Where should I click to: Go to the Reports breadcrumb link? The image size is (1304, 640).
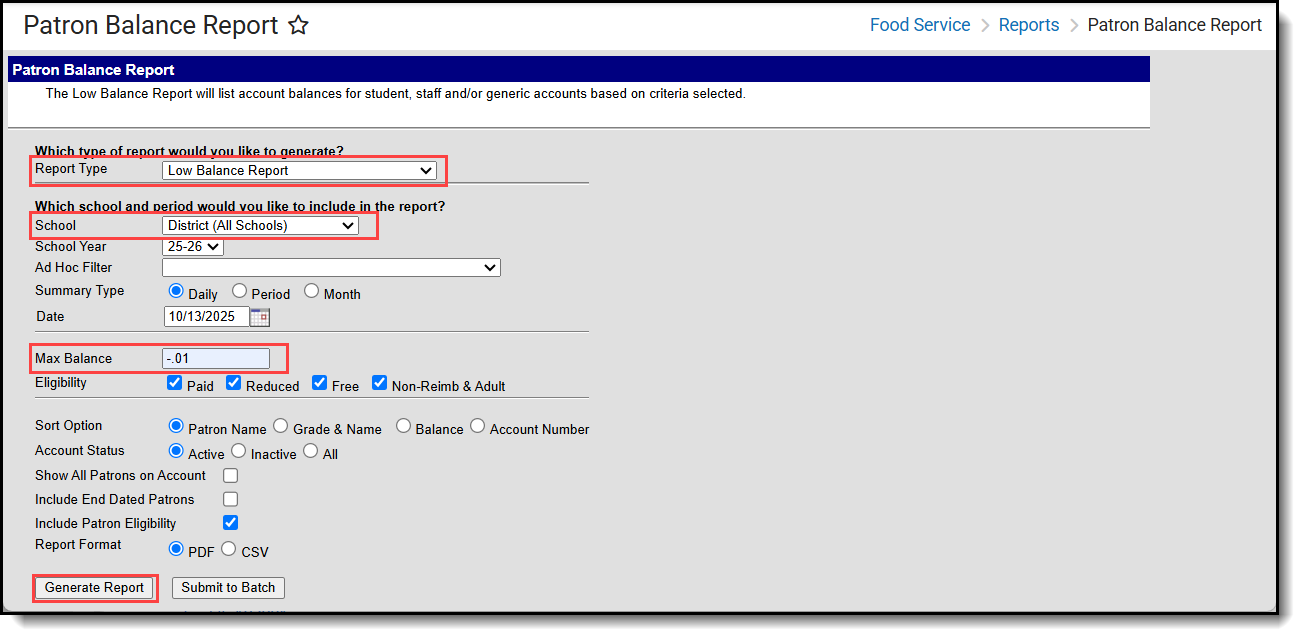click(x=1029, y=25)
